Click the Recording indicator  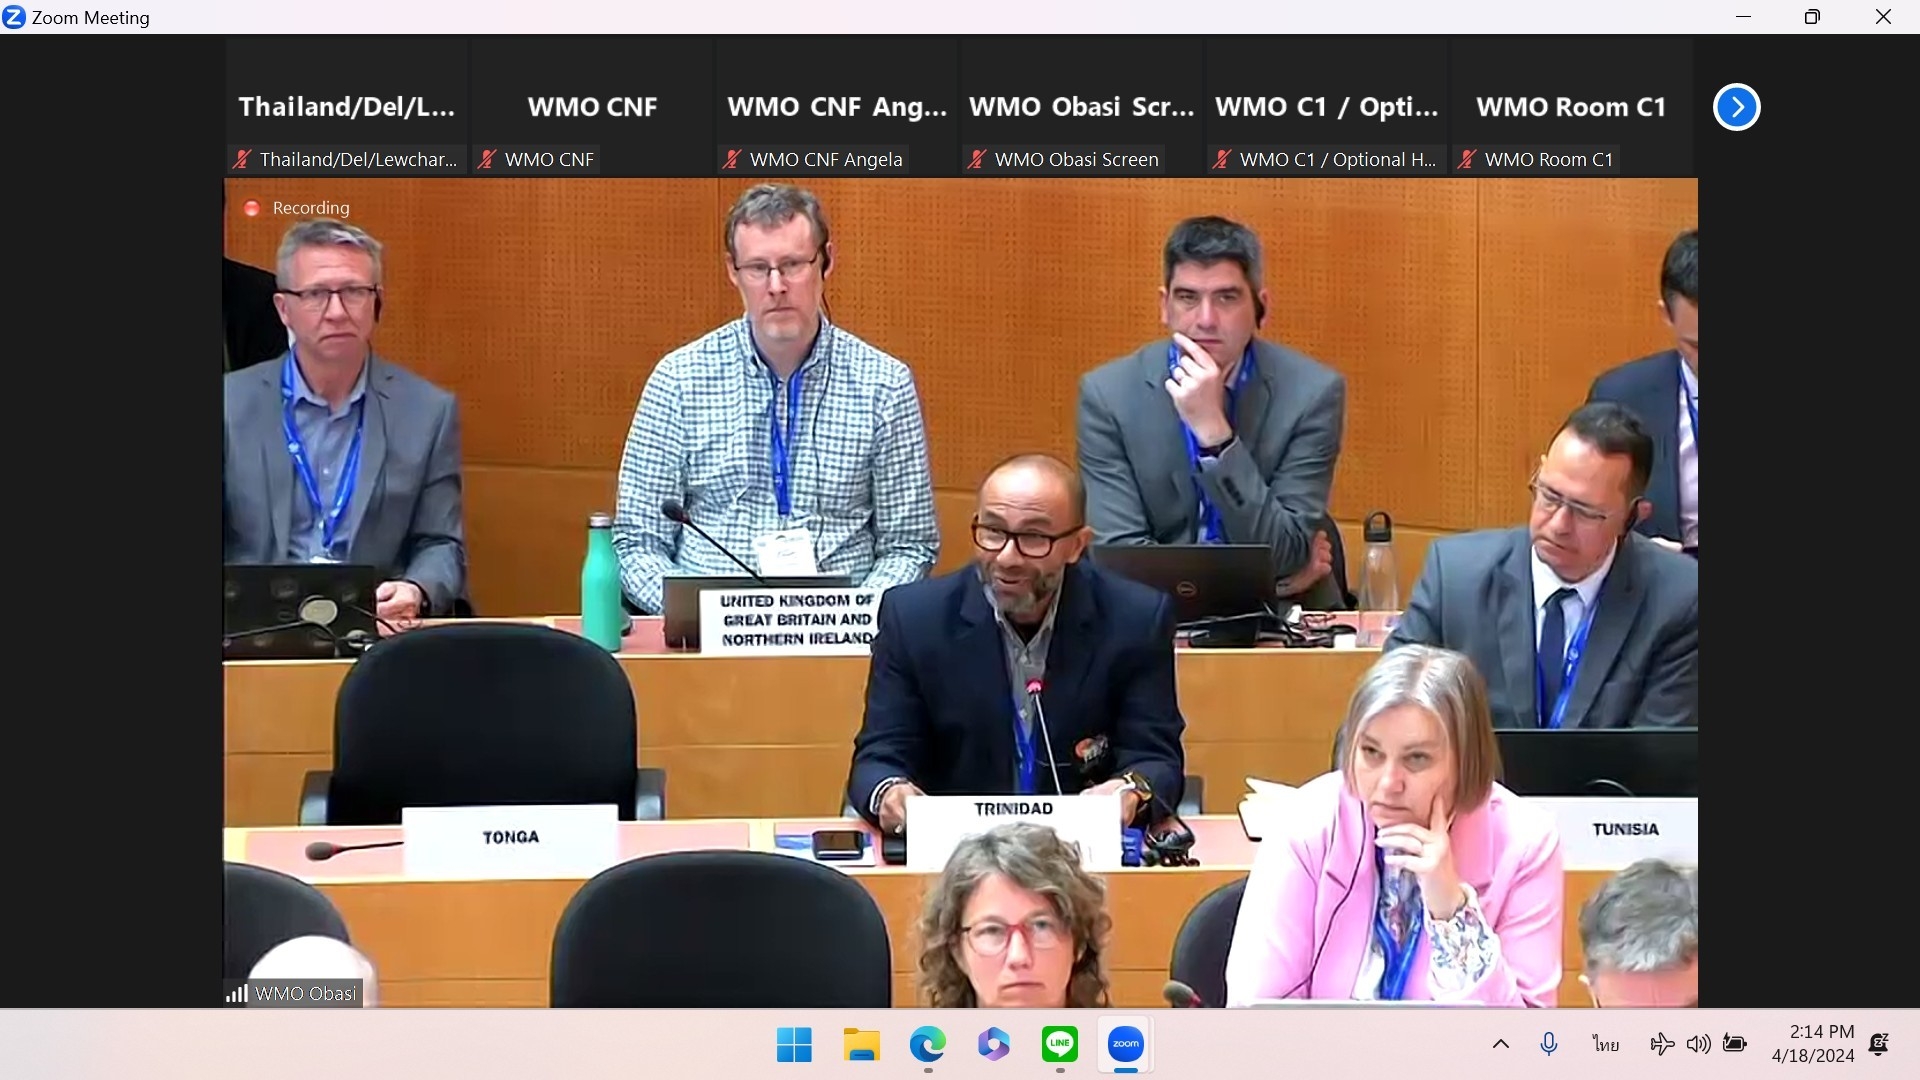pyautogui.click(x=298, y=208)
